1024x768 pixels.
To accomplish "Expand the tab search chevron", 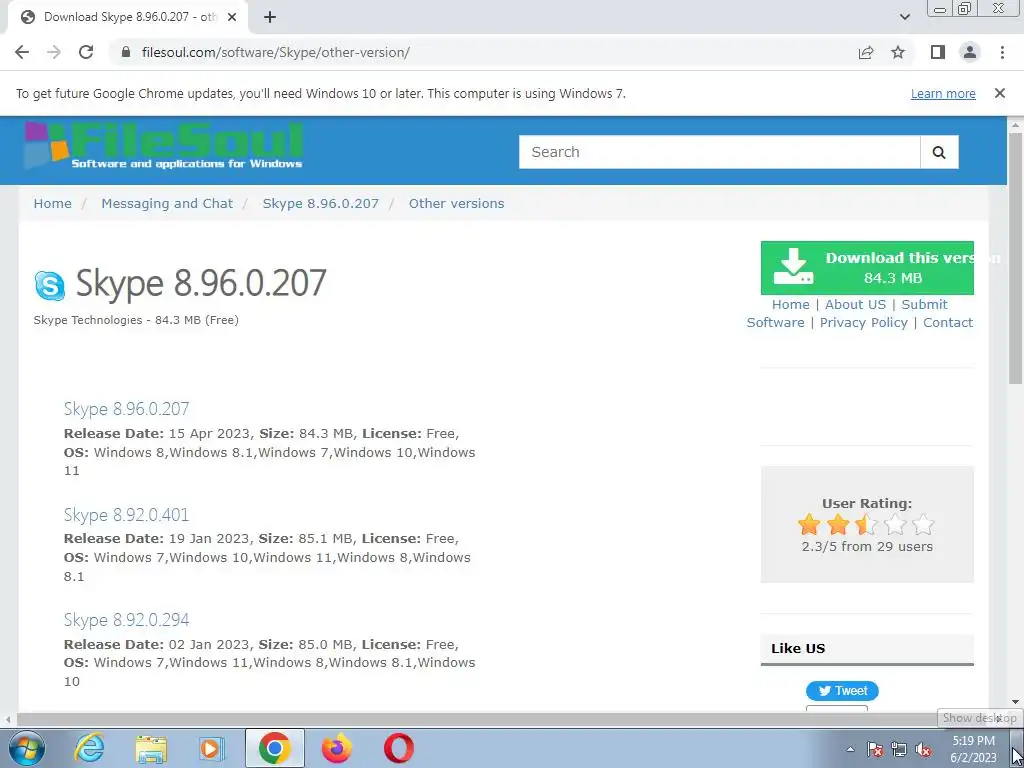I will pyautogui.click(x=904, y=18).
